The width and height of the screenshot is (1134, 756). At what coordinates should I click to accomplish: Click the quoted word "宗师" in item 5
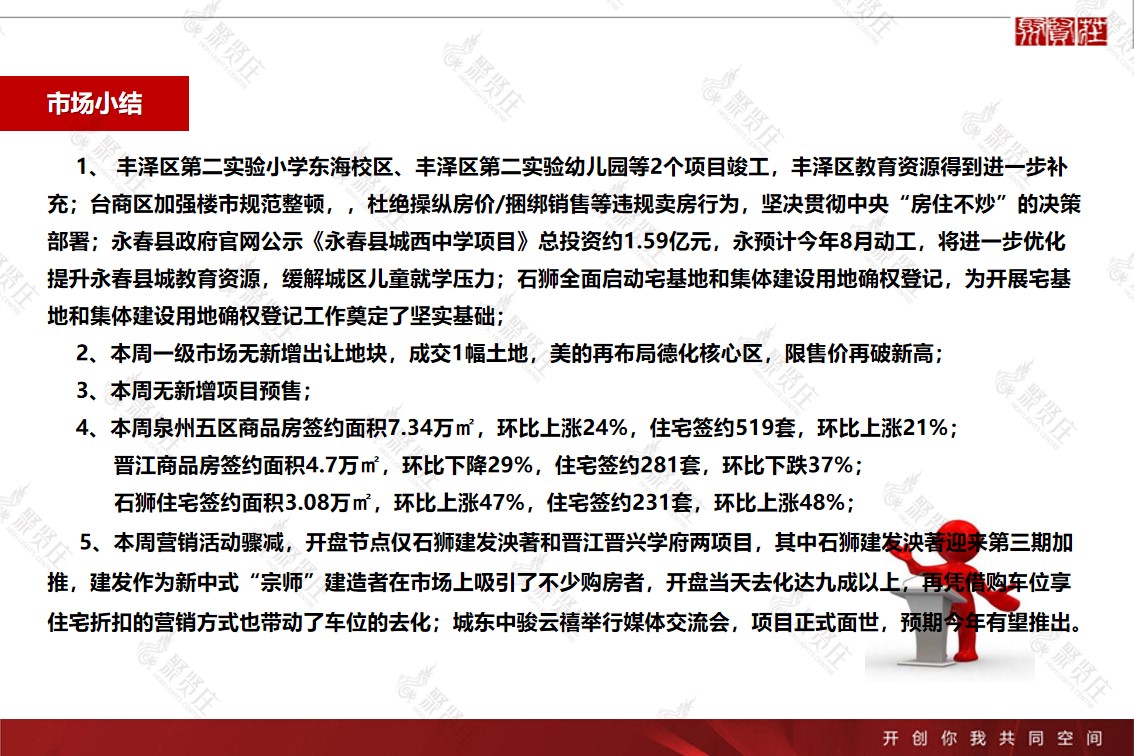click(x=281, y=582)
